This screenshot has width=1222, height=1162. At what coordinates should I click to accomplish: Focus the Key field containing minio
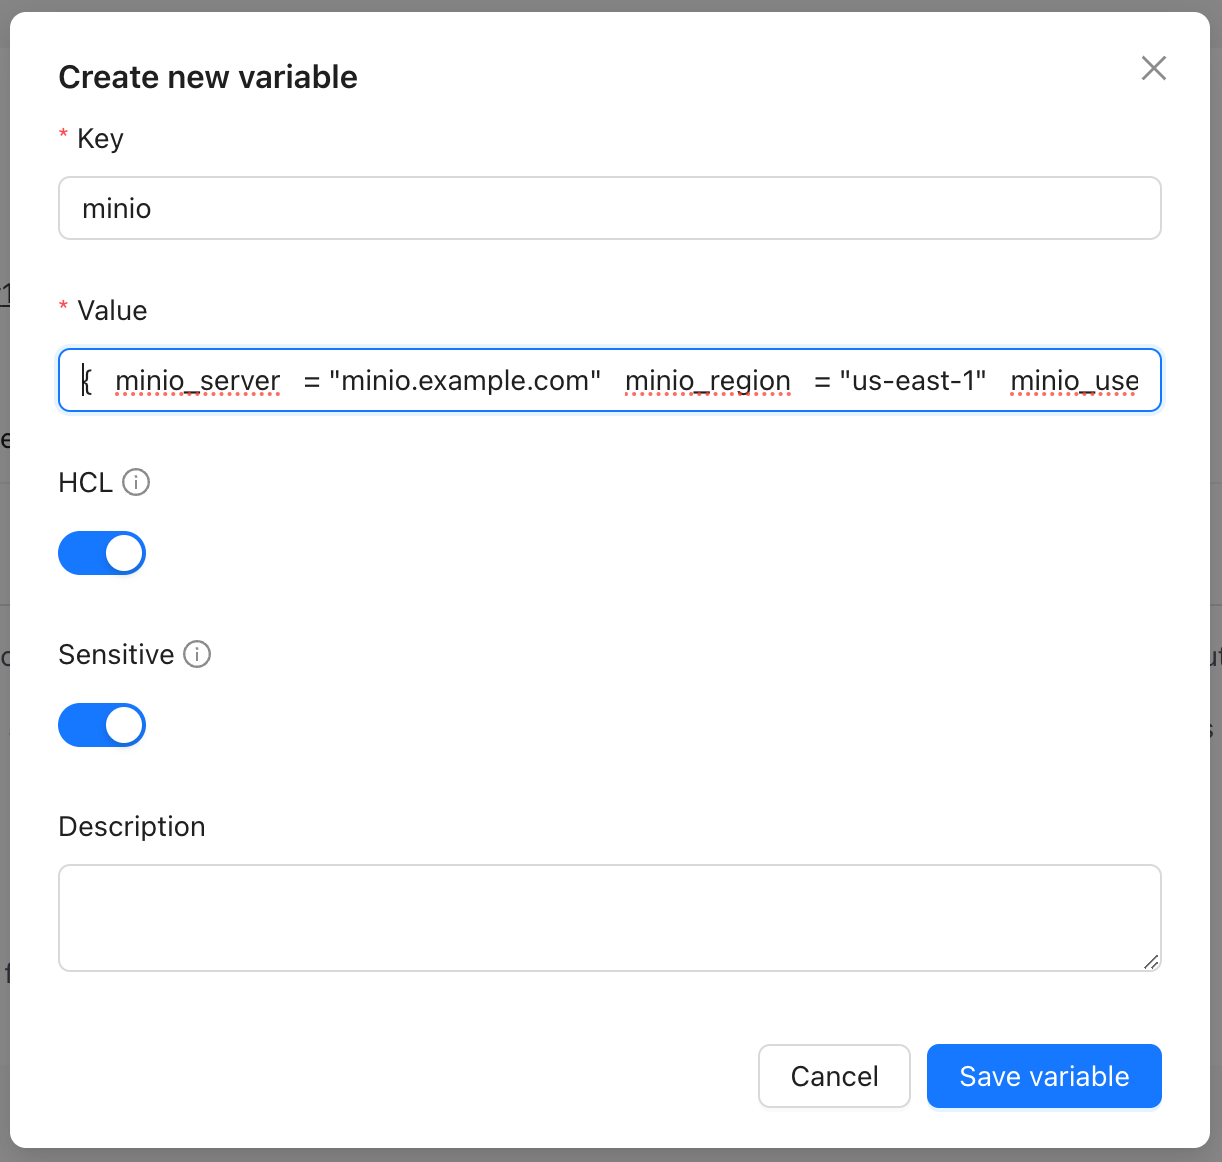609,208
